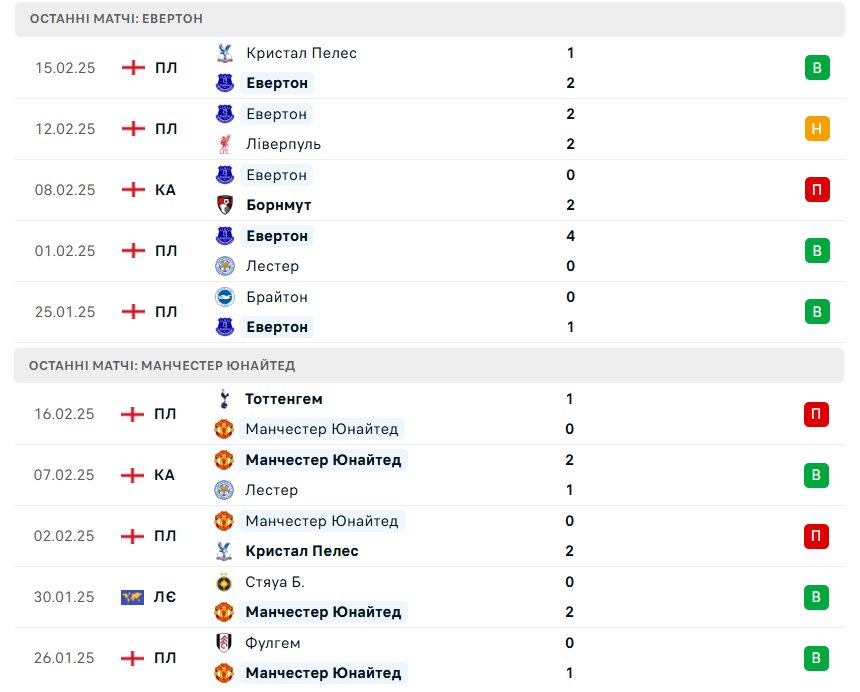Select the Everton 4–0 Leicester match row date
This screenshot has width=860, height=692.
click(65, 251)
